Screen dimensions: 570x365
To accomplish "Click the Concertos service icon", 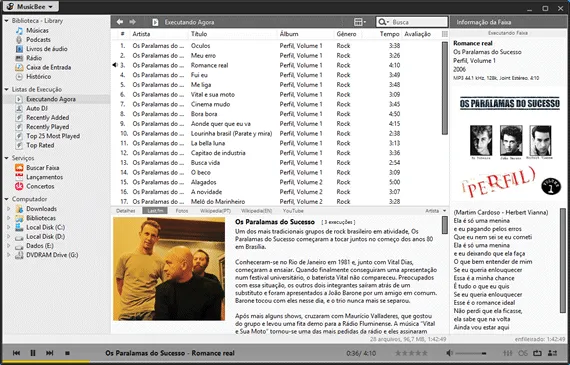I will point(19,186).
